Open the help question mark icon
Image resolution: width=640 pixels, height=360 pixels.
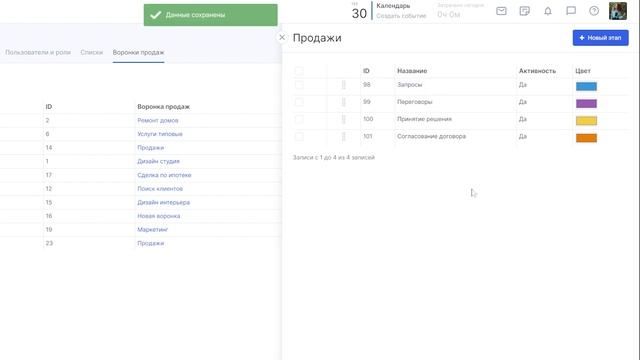point(594,11)
